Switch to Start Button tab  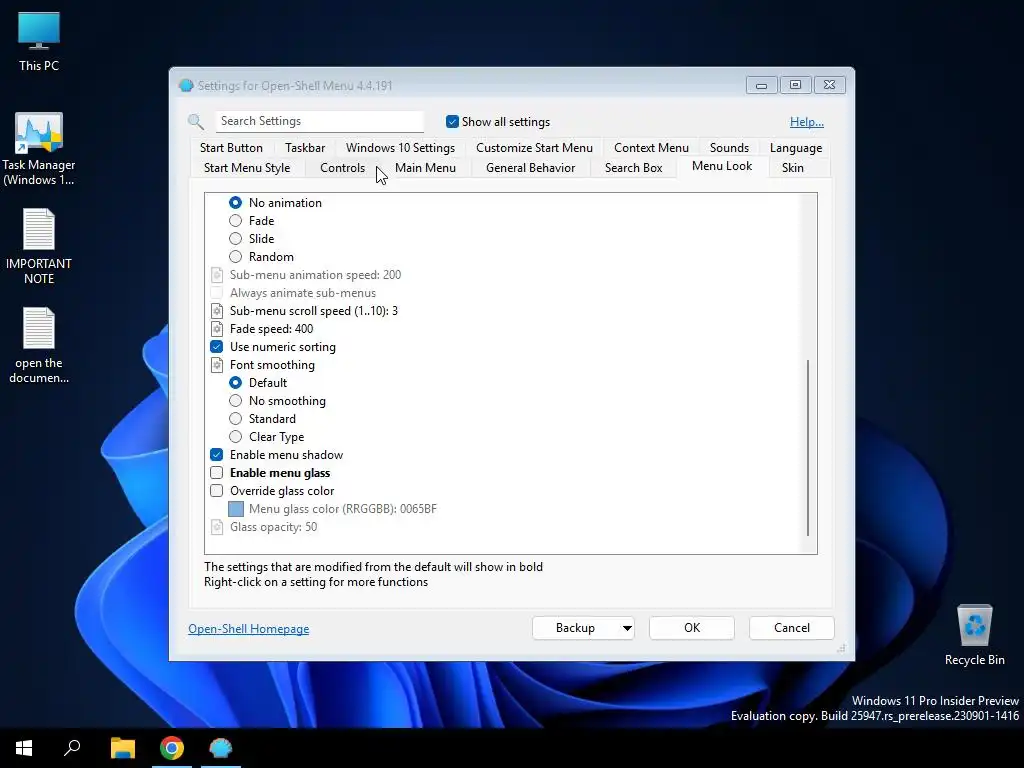pyautogui.click(x=231, y=148)
